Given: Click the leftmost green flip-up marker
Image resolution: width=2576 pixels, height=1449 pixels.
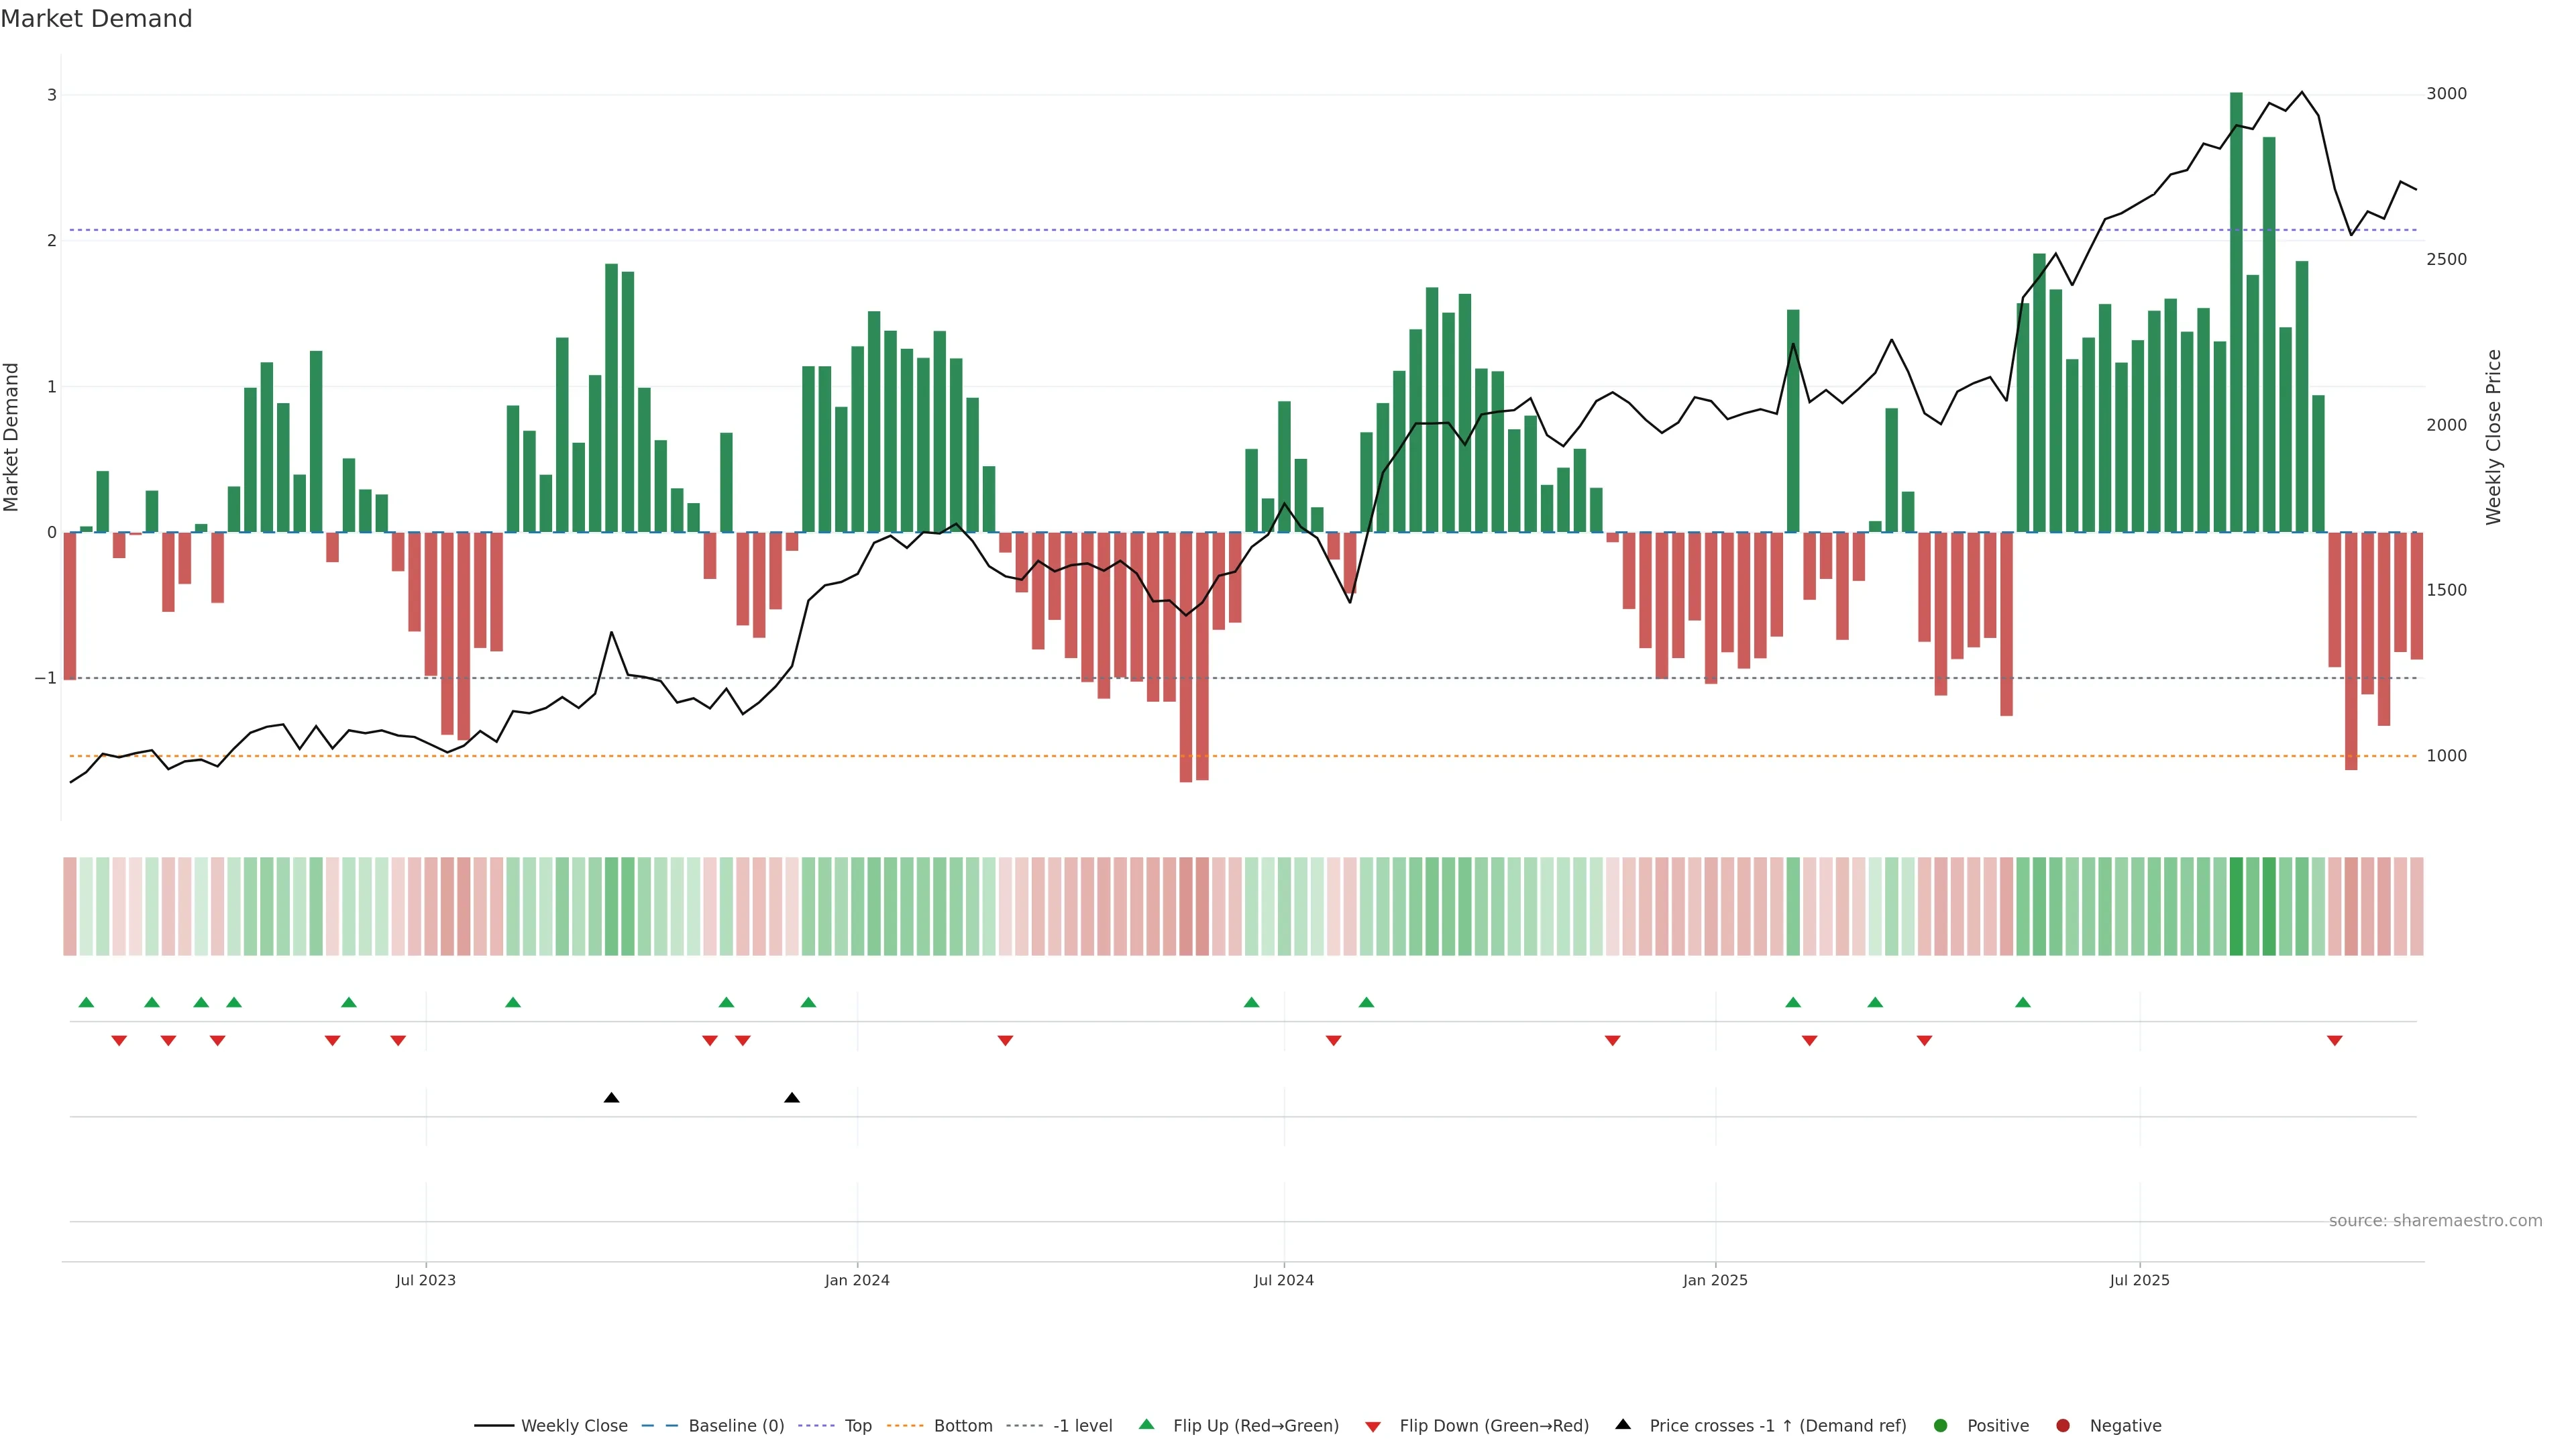Looking at the screenshot, I should click(x=86, y=1002).
